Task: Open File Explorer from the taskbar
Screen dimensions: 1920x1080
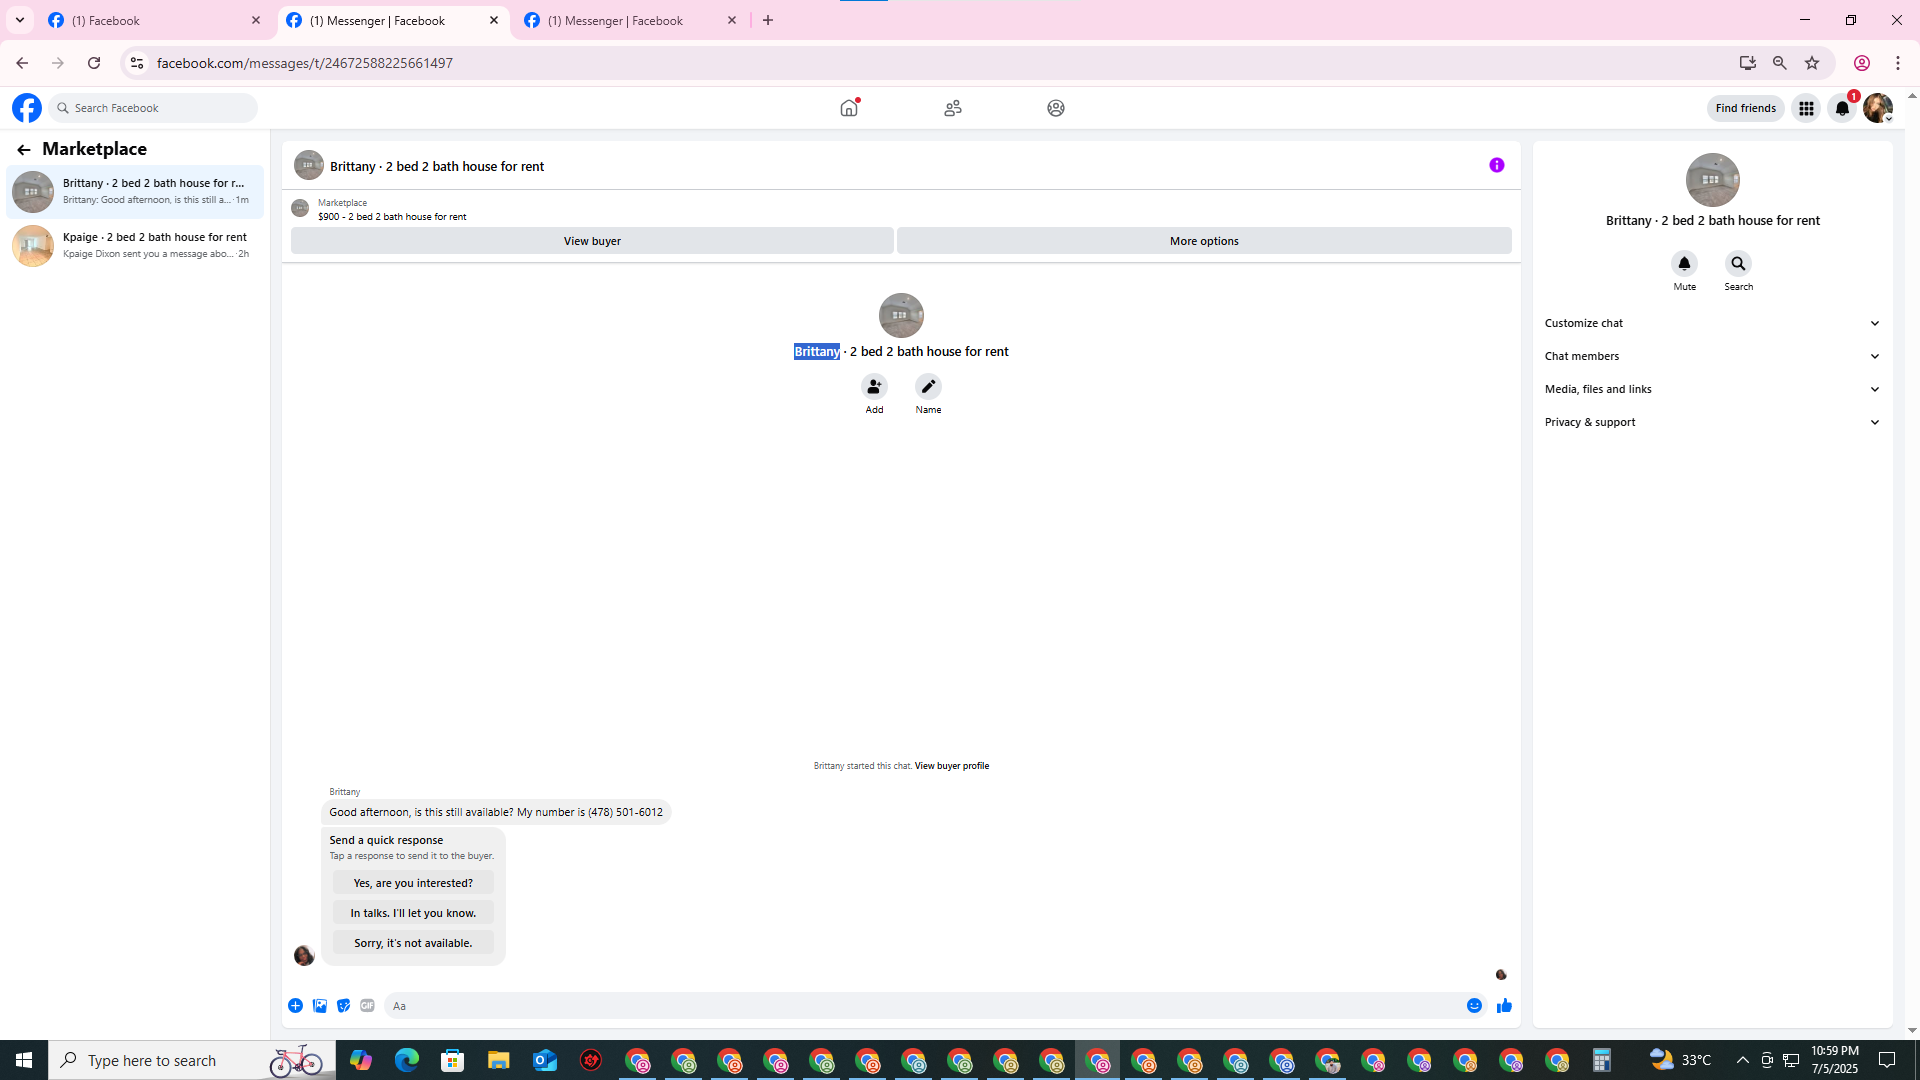Action: 498,1060
